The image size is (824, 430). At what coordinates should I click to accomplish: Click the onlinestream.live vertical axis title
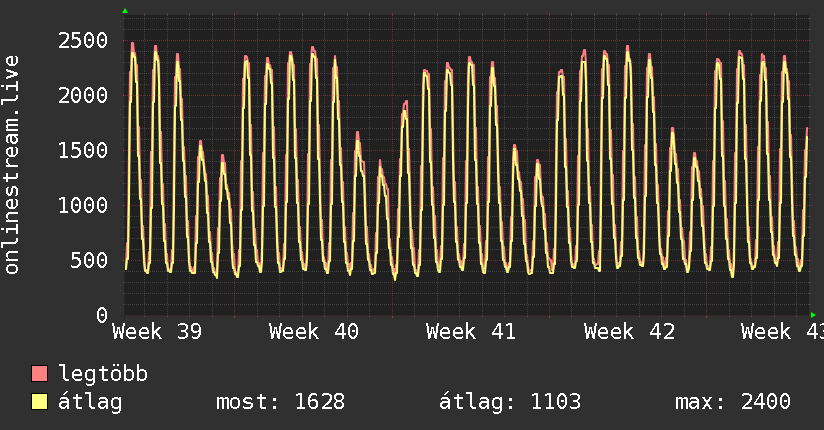(x=12, y=165)
